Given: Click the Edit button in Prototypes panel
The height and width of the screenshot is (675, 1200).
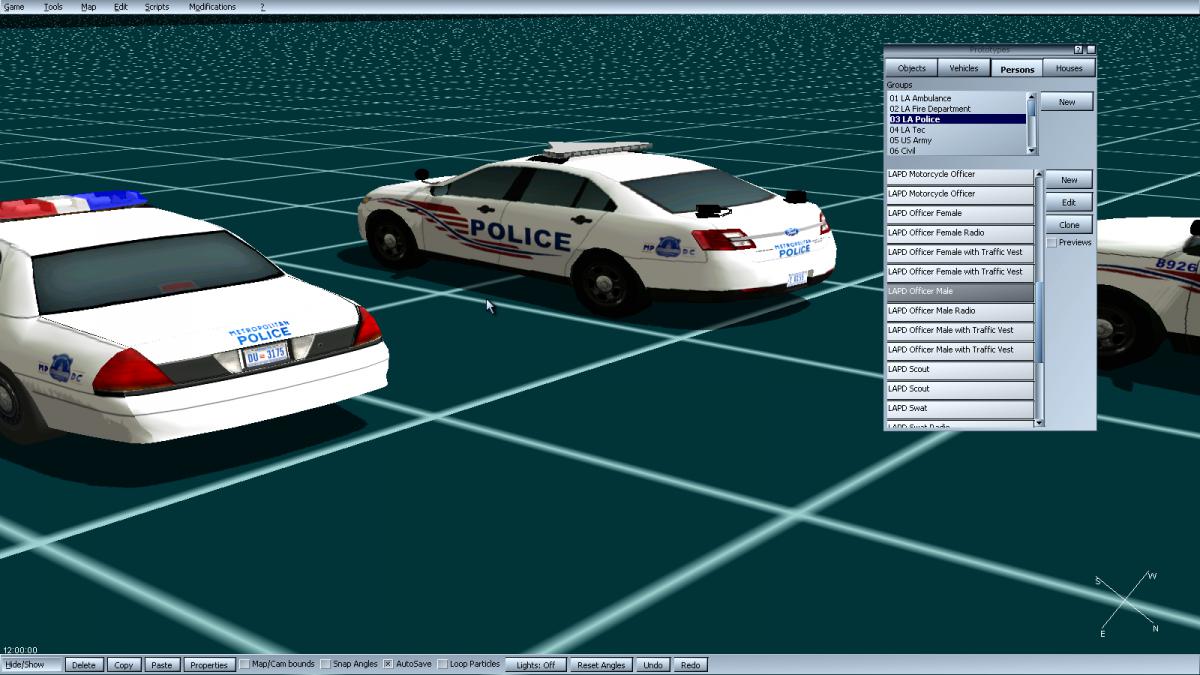Looking at the screenshot, I should [x=1069, y=202].
